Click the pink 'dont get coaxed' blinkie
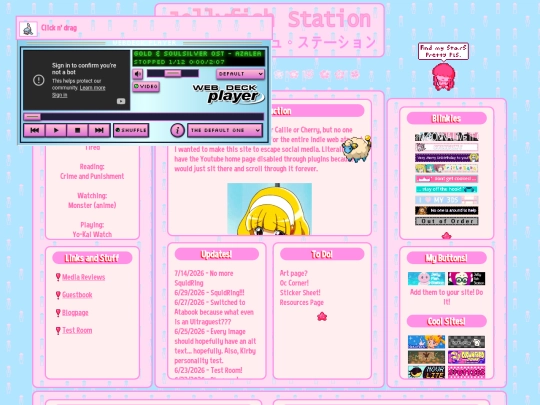The width and height of the screenshot is (540, 405). coord(447,179)
